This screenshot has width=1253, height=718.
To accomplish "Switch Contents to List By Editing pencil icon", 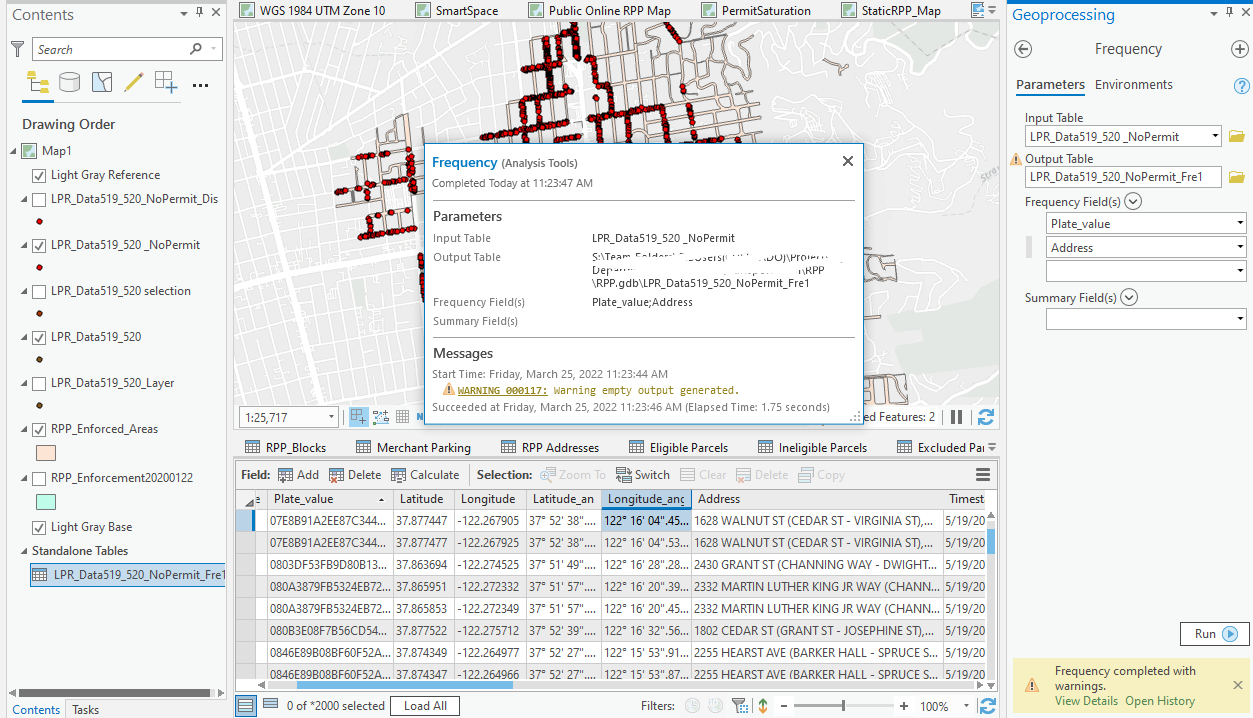I will (133, 82).
